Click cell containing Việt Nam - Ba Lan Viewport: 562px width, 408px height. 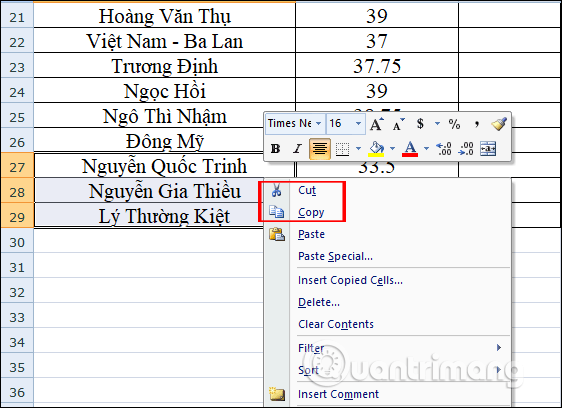165,41
